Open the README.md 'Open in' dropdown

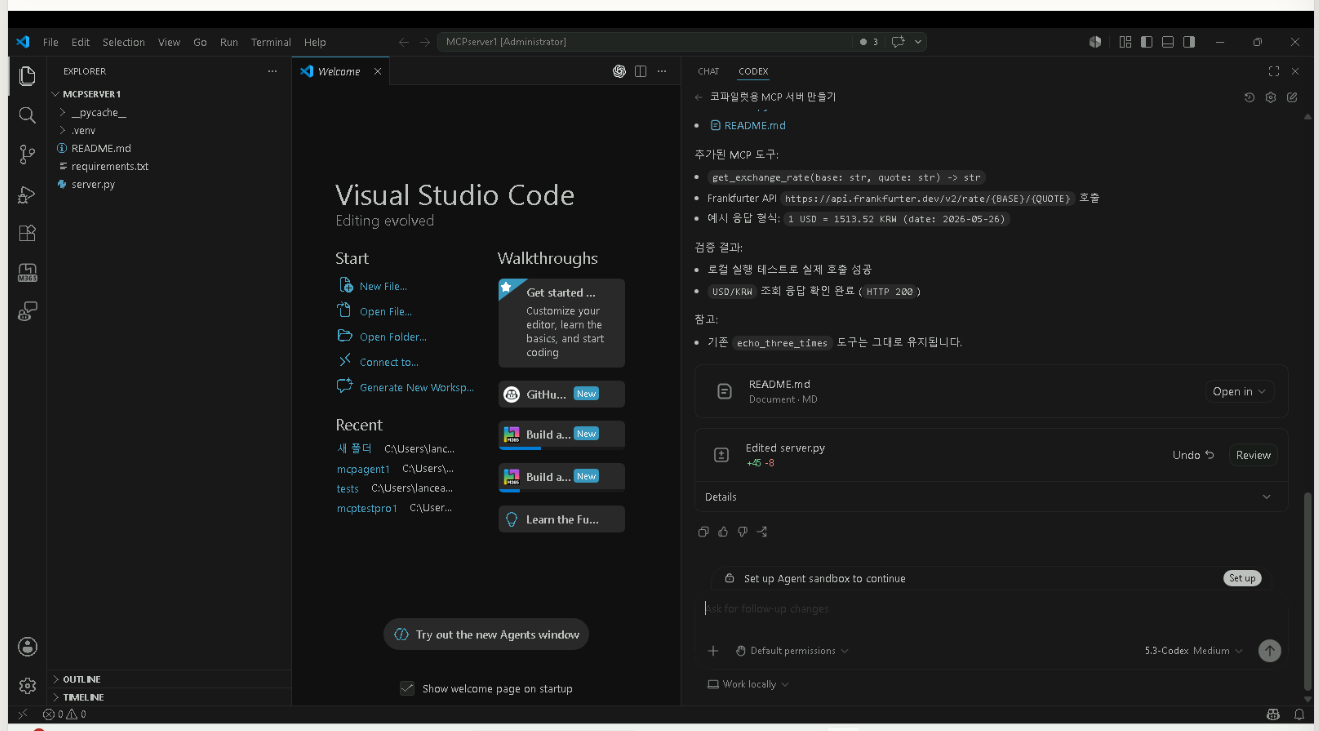[x=1239, y=392]
